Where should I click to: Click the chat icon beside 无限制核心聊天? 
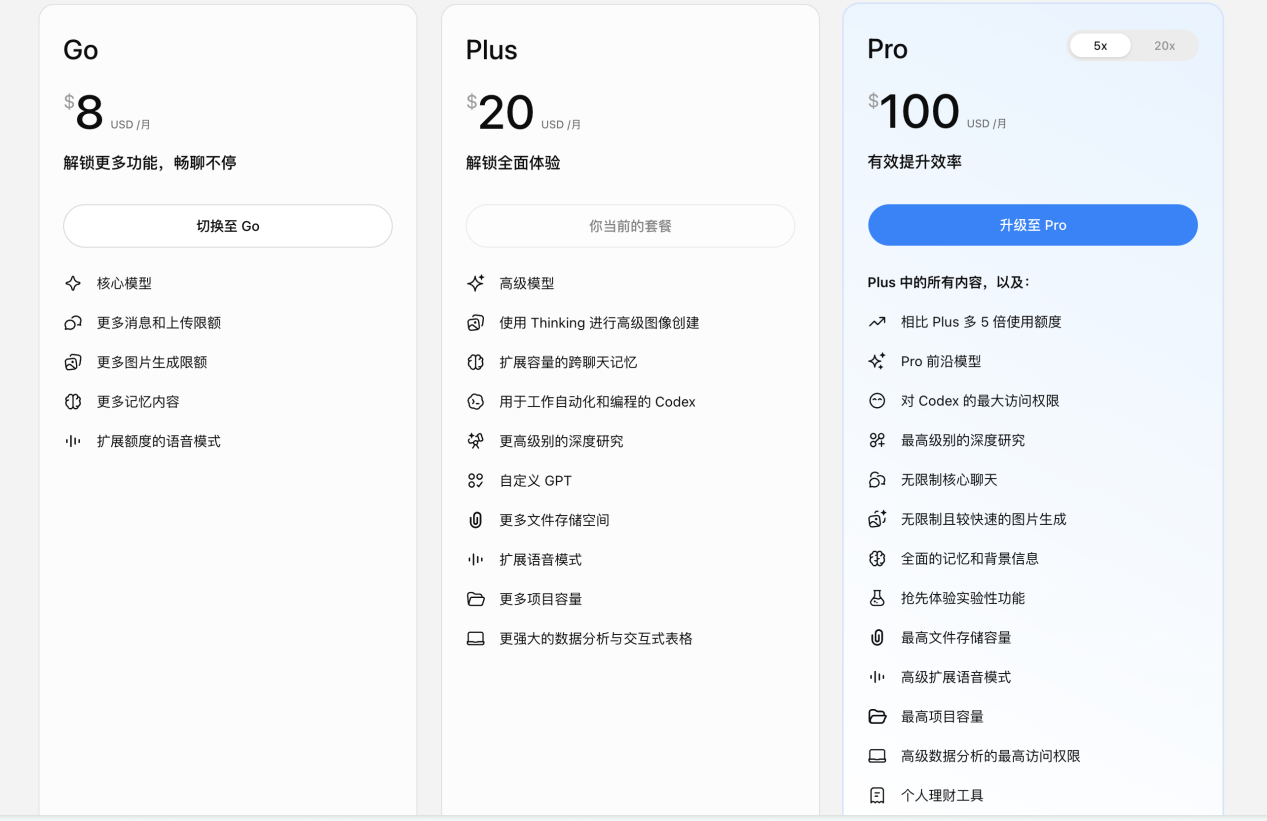[877, 480]
